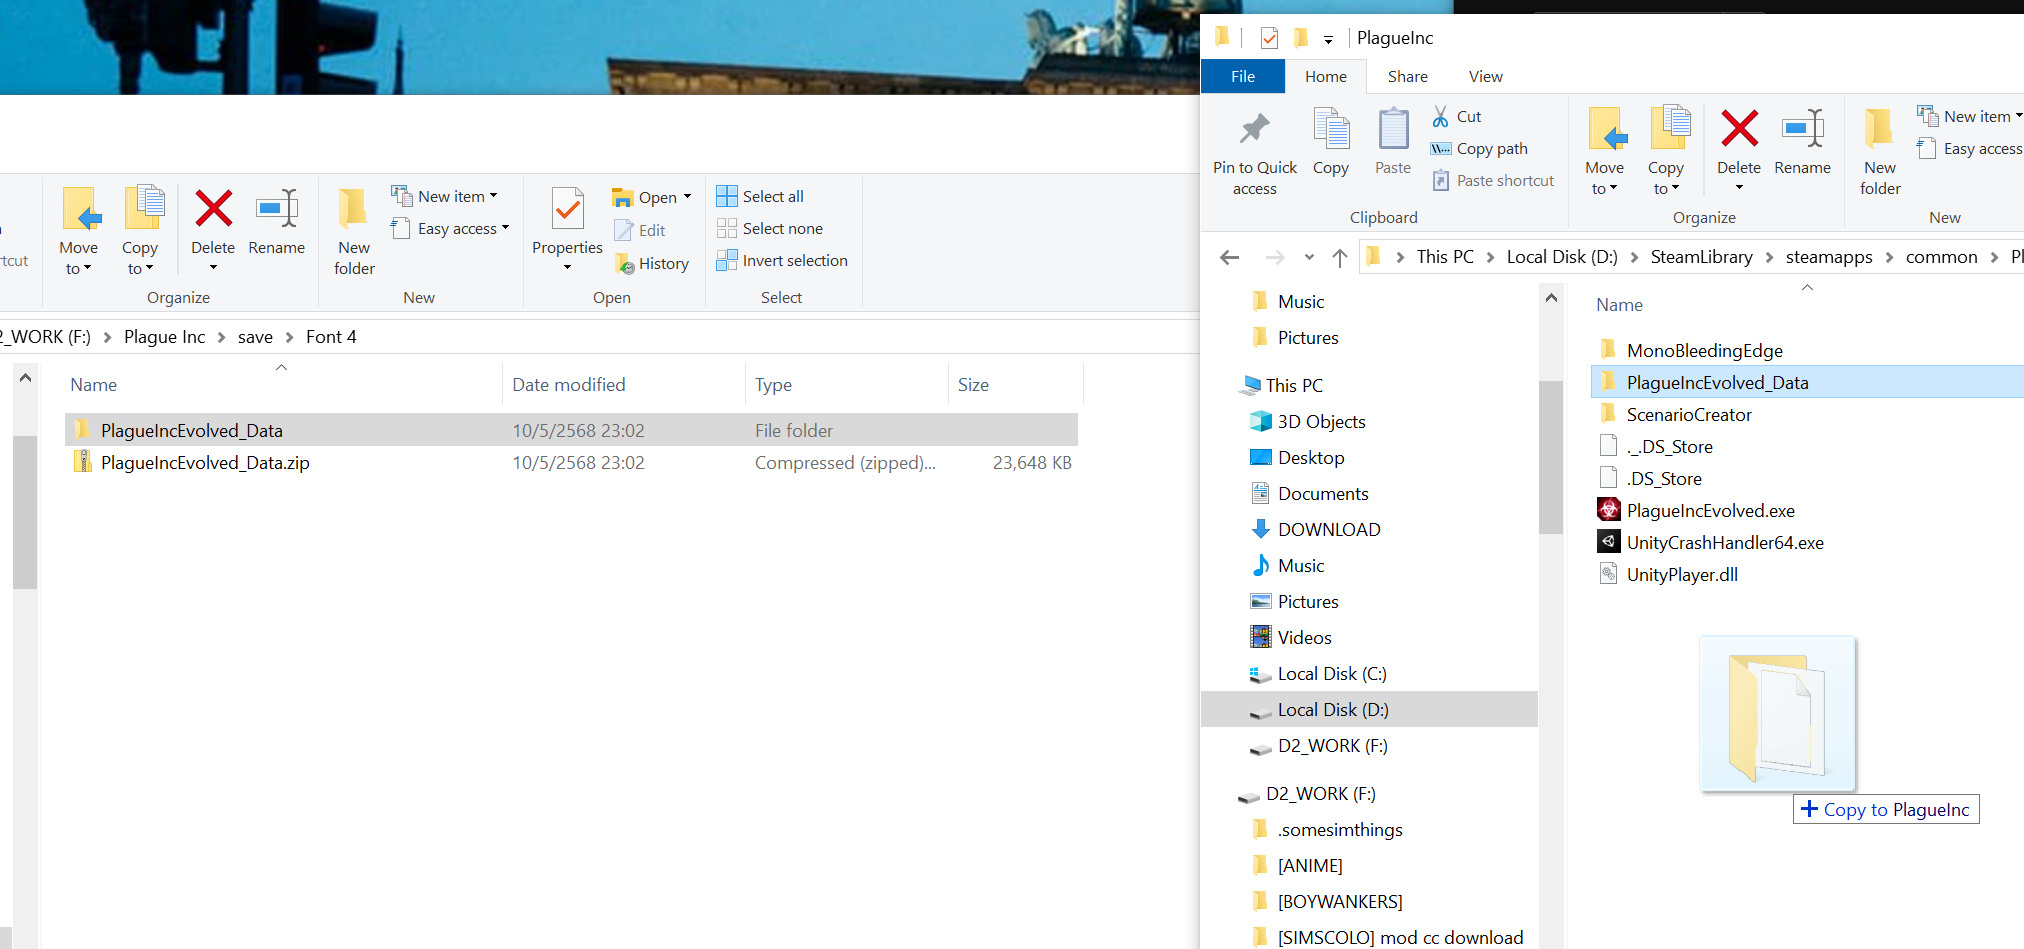Click Move to in left Font 4 window
Screen dimensions: 2024x949
[79, 230]
